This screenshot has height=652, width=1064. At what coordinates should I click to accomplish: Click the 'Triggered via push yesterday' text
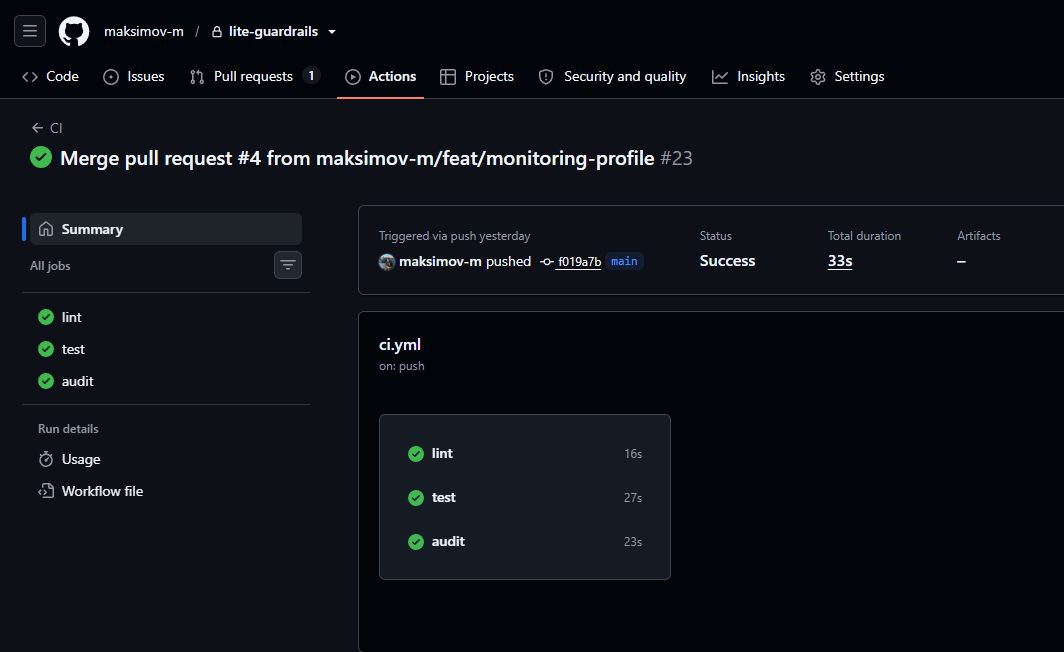click(455, 236)
